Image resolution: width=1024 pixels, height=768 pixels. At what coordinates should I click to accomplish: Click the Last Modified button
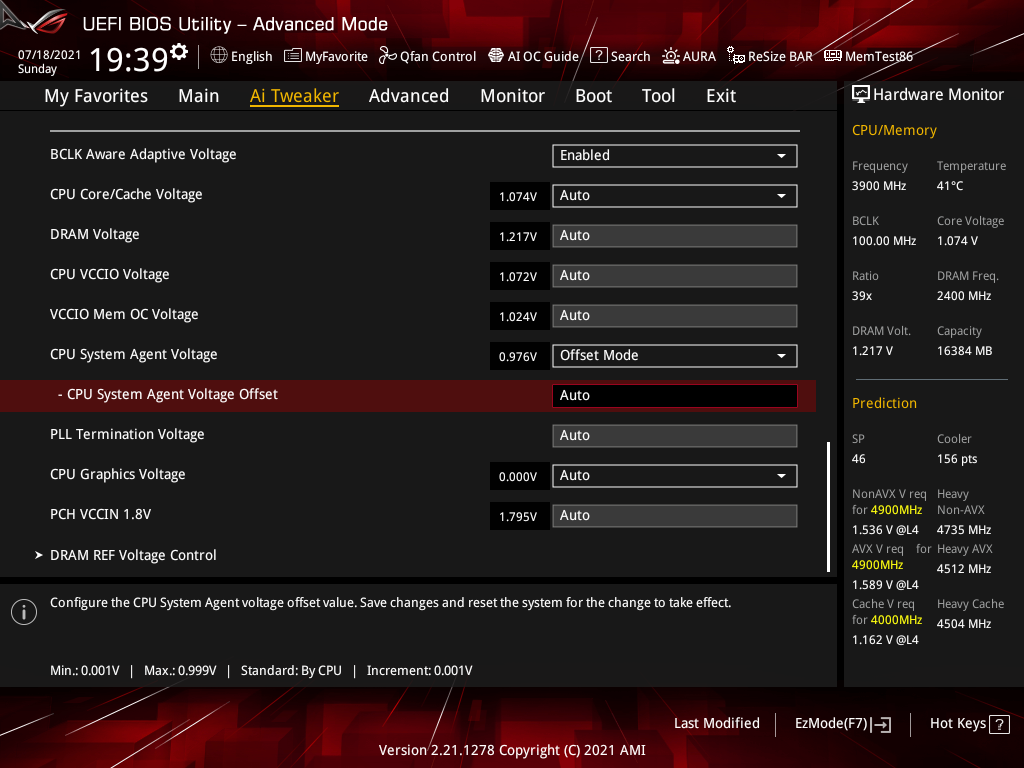click(x=716, y=723)
